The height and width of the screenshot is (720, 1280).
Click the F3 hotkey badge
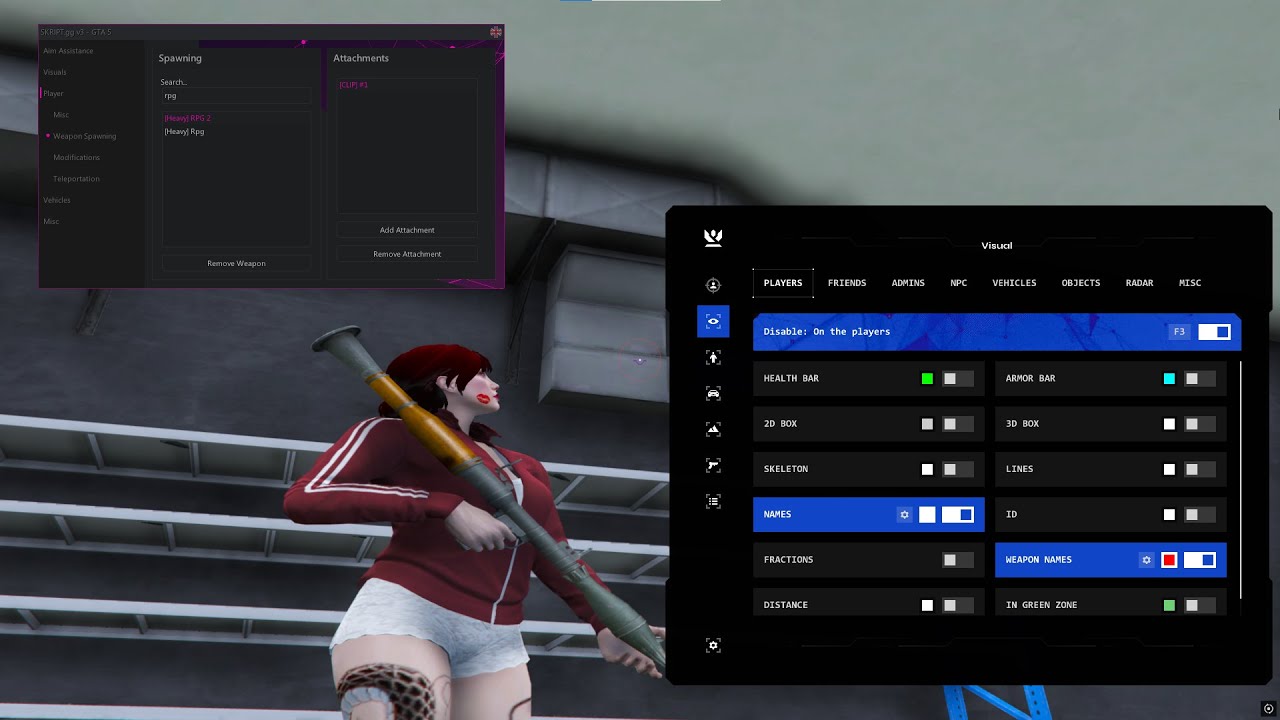1179,332
